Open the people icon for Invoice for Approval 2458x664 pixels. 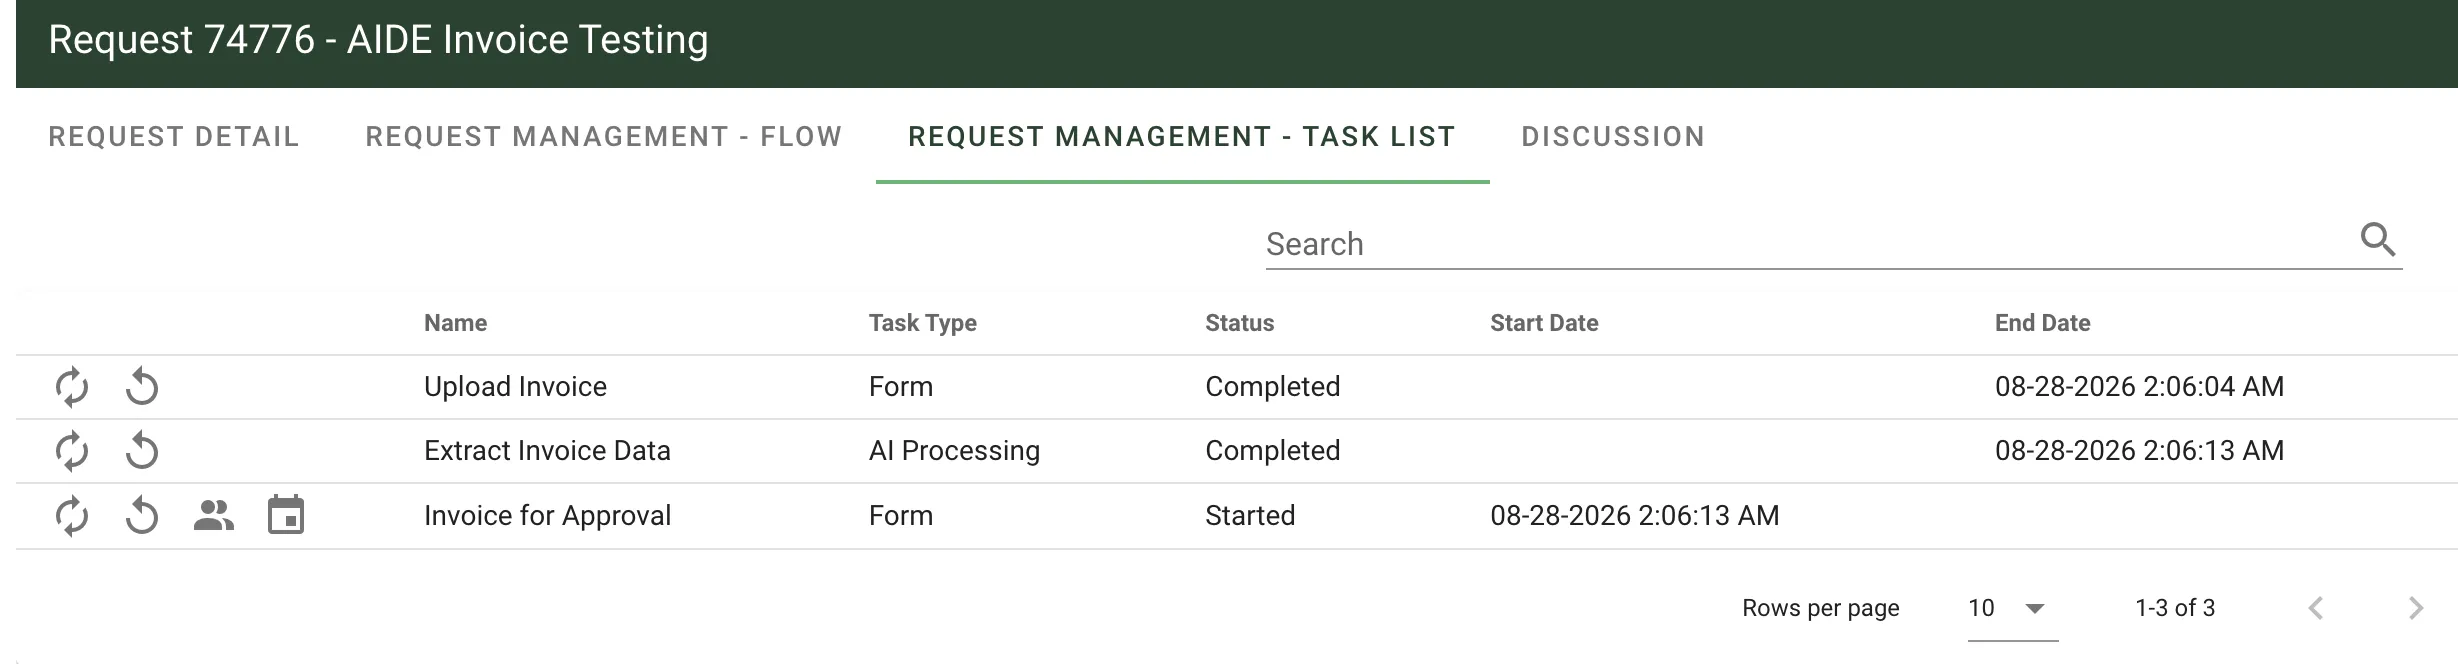(x=214, y=516)
